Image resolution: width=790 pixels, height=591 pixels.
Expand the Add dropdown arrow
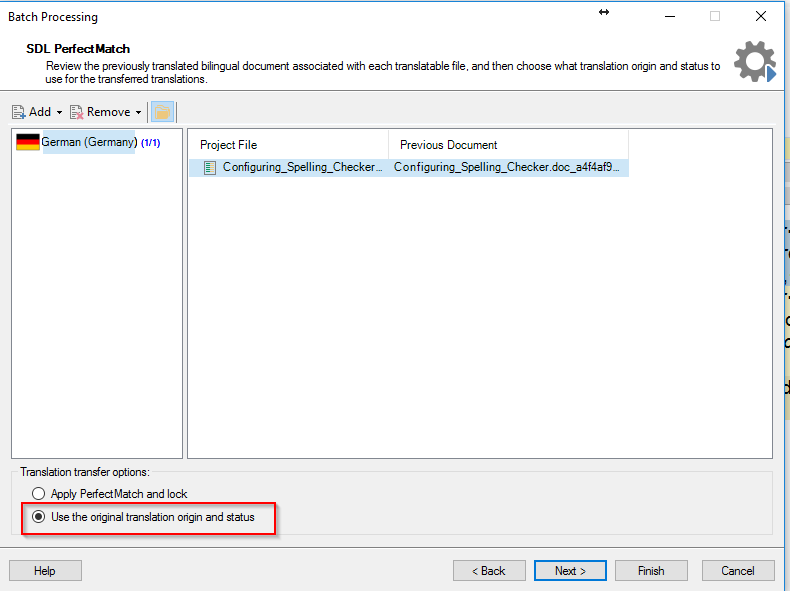[59, 112]
